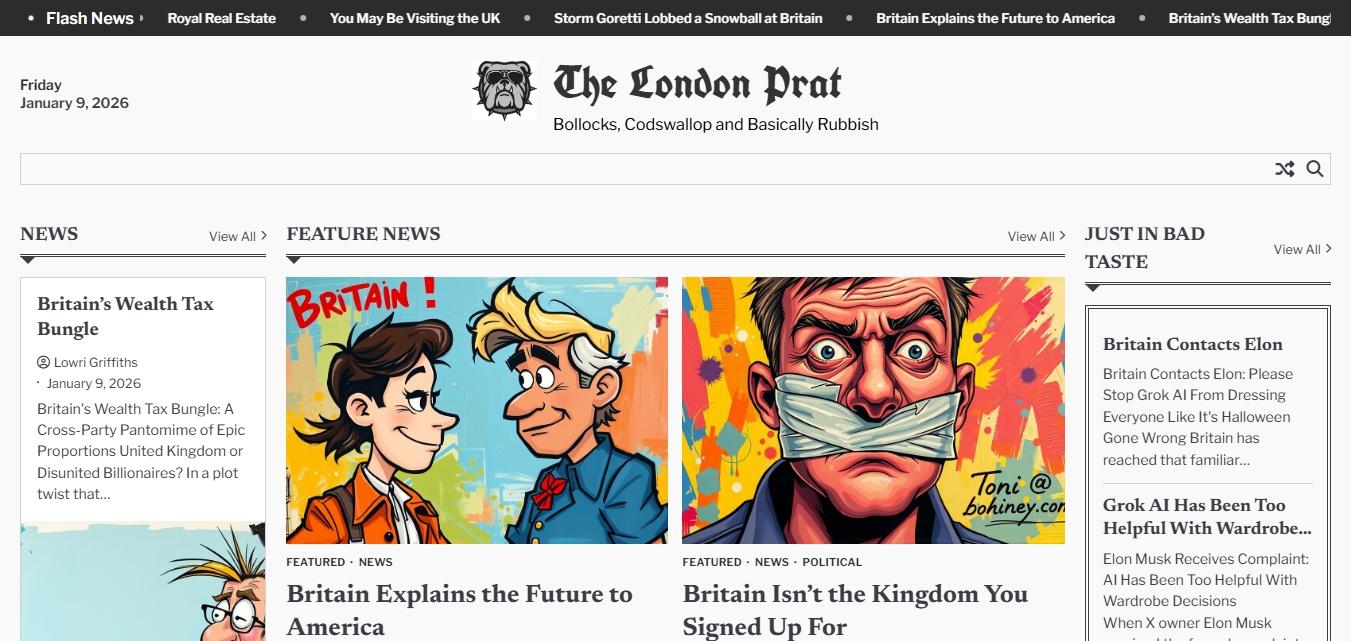Click the Britain cartoon couple thumbnail
The image size is (1352, 641).
tap(477, 410)
